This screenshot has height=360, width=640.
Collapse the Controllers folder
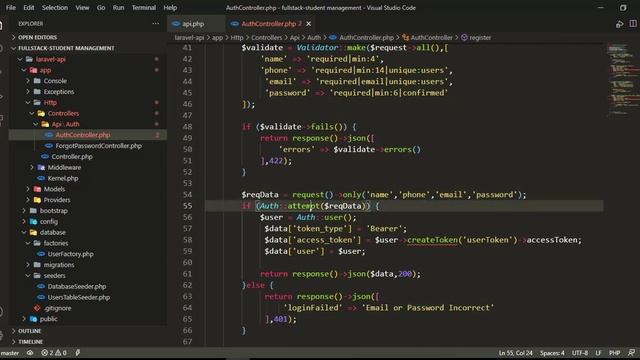coord(63,113)
